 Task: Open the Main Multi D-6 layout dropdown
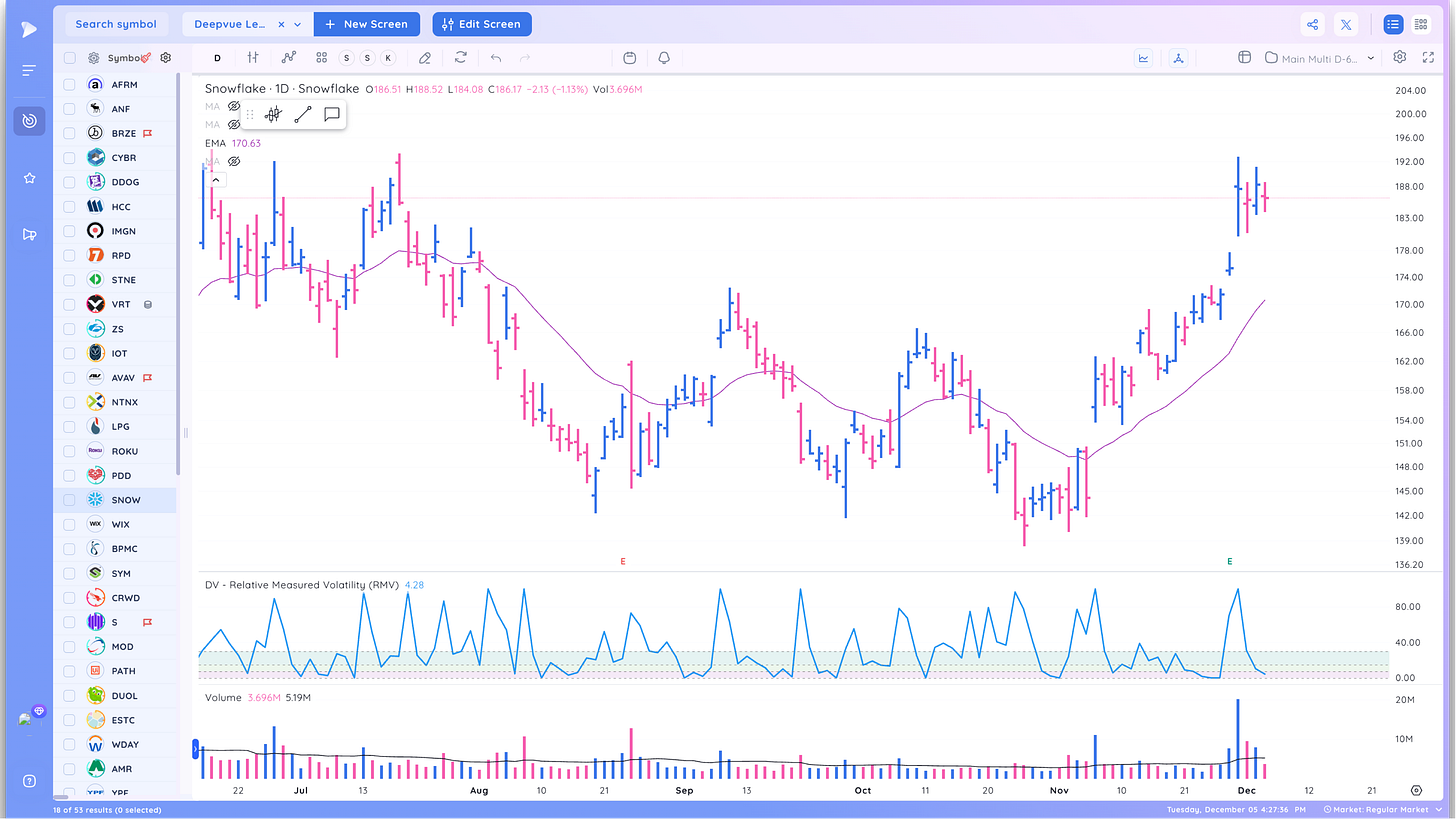click(1320, 58)
